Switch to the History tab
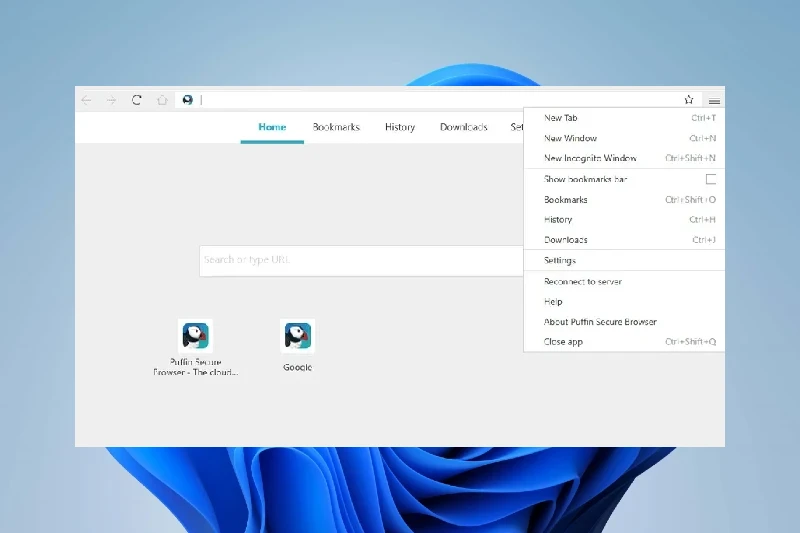This screenshot has width=800, height=533. tap(400, 127)
